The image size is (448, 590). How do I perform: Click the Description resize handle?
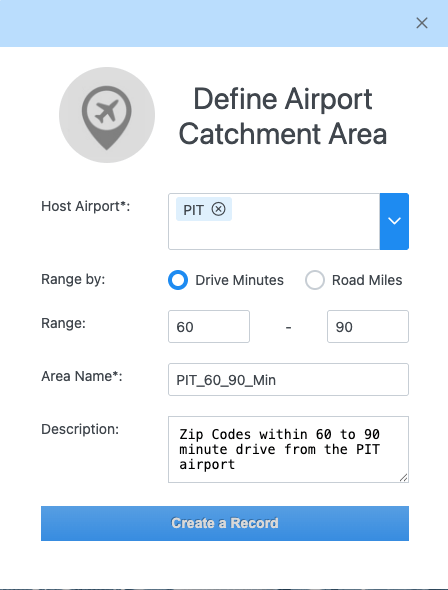click(404, 478)
